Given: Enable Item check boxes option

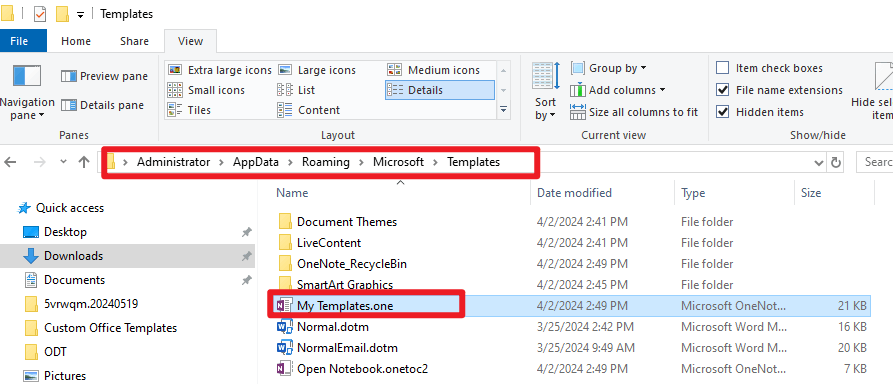Looking at the screenshot, I should (723, 68).
